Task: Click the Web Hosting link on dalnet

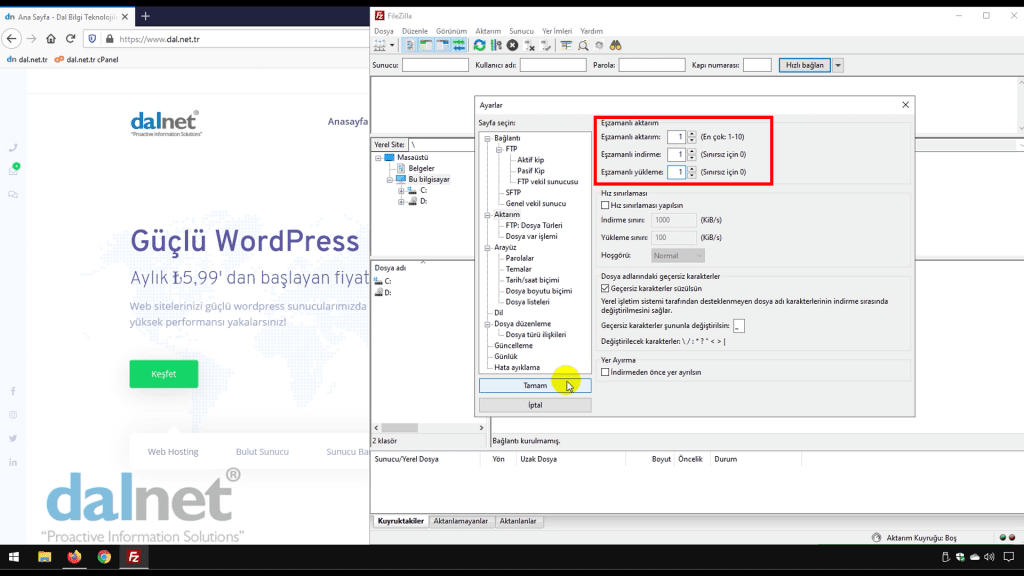Action: pyautogui.click(x=173, y=451)
